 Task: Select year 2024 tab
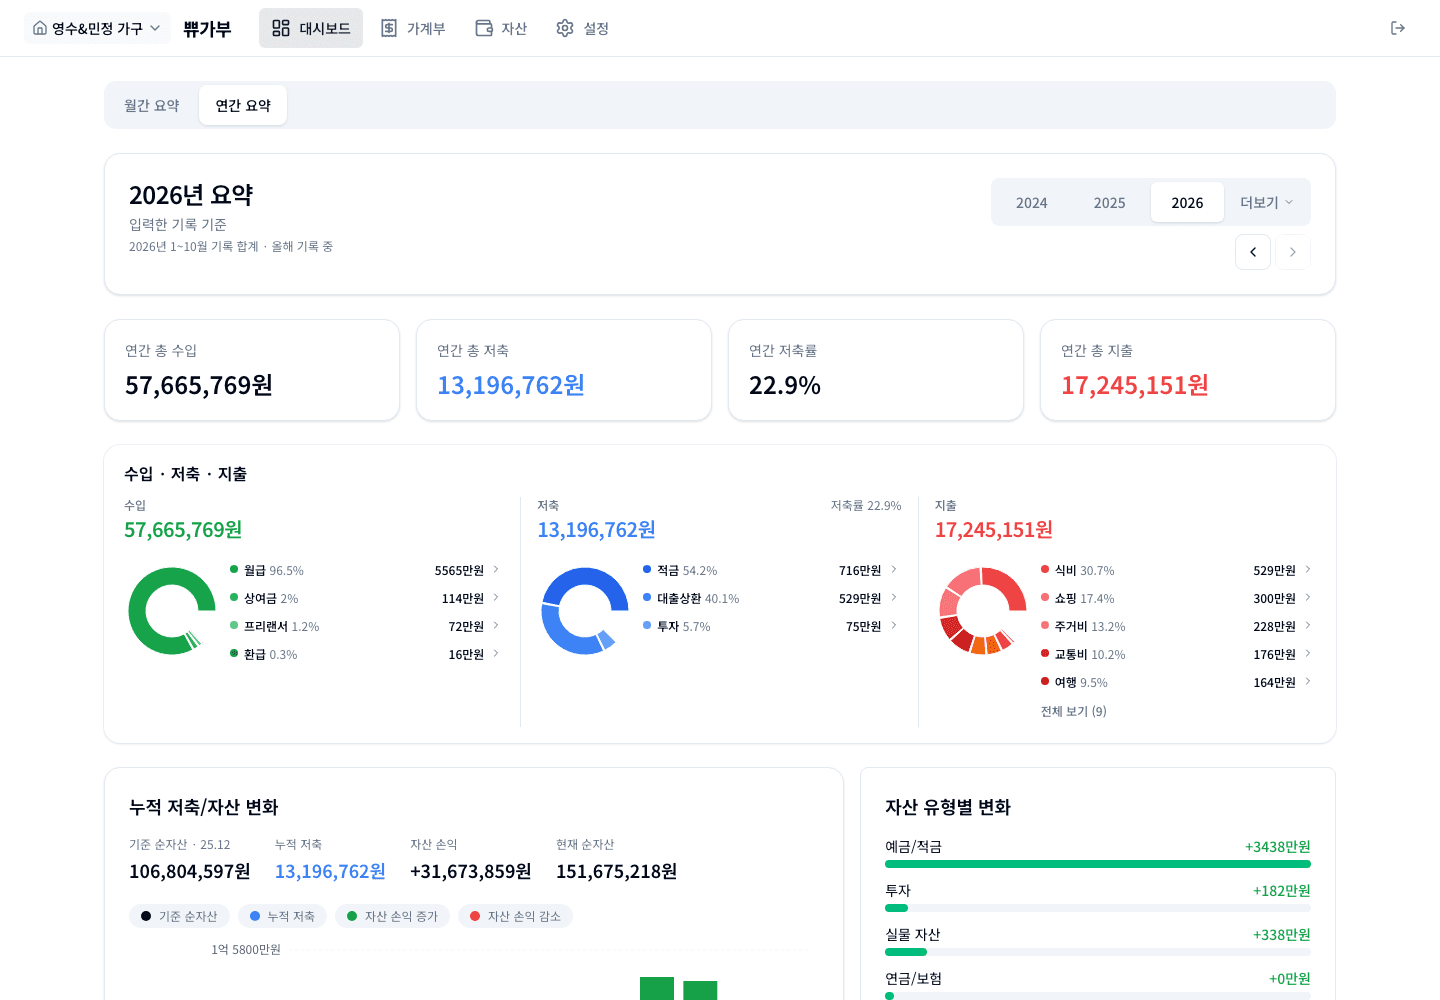[x=1032, y=203]
